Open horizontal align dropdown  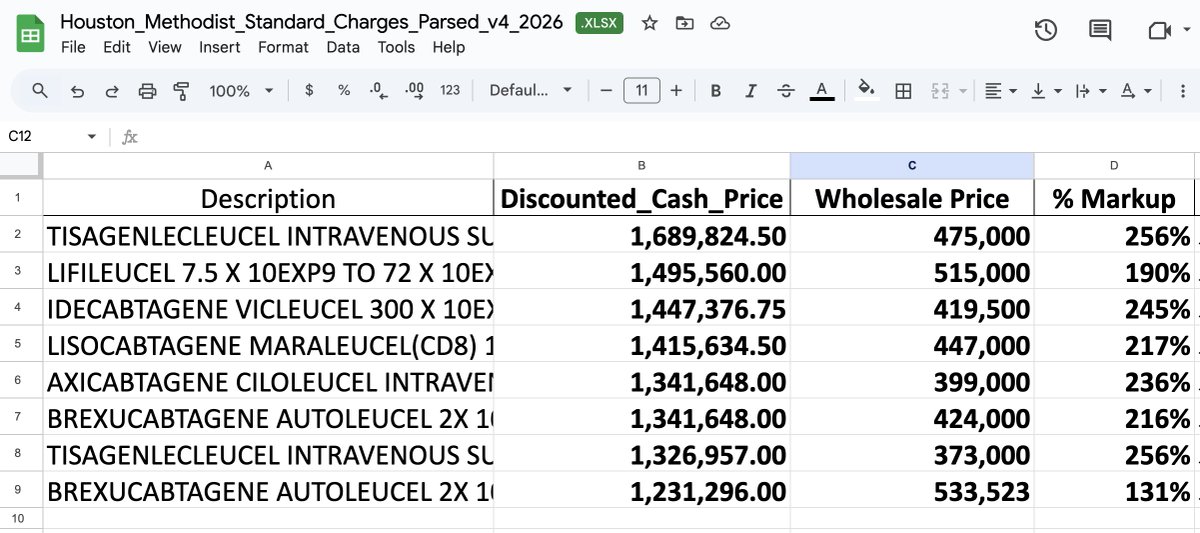pyautogui.click(x=1000, y=91)
